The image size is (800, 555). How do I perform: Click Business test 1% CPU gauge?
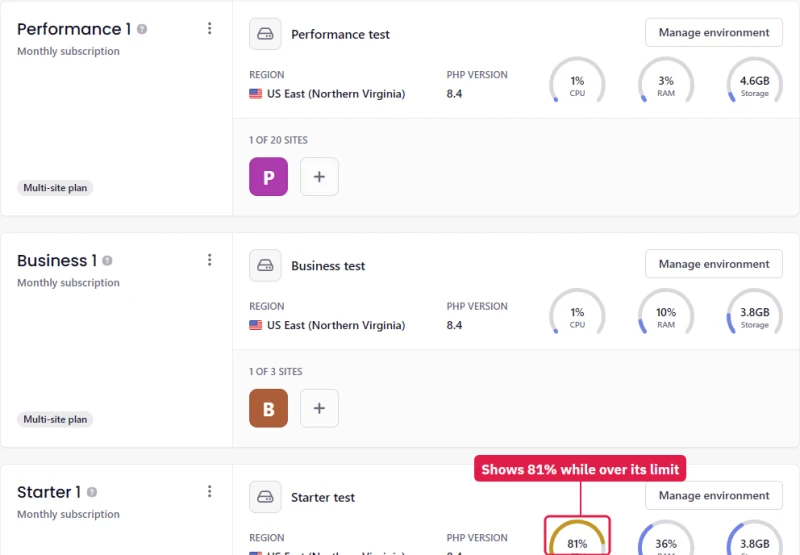(577, 313)
